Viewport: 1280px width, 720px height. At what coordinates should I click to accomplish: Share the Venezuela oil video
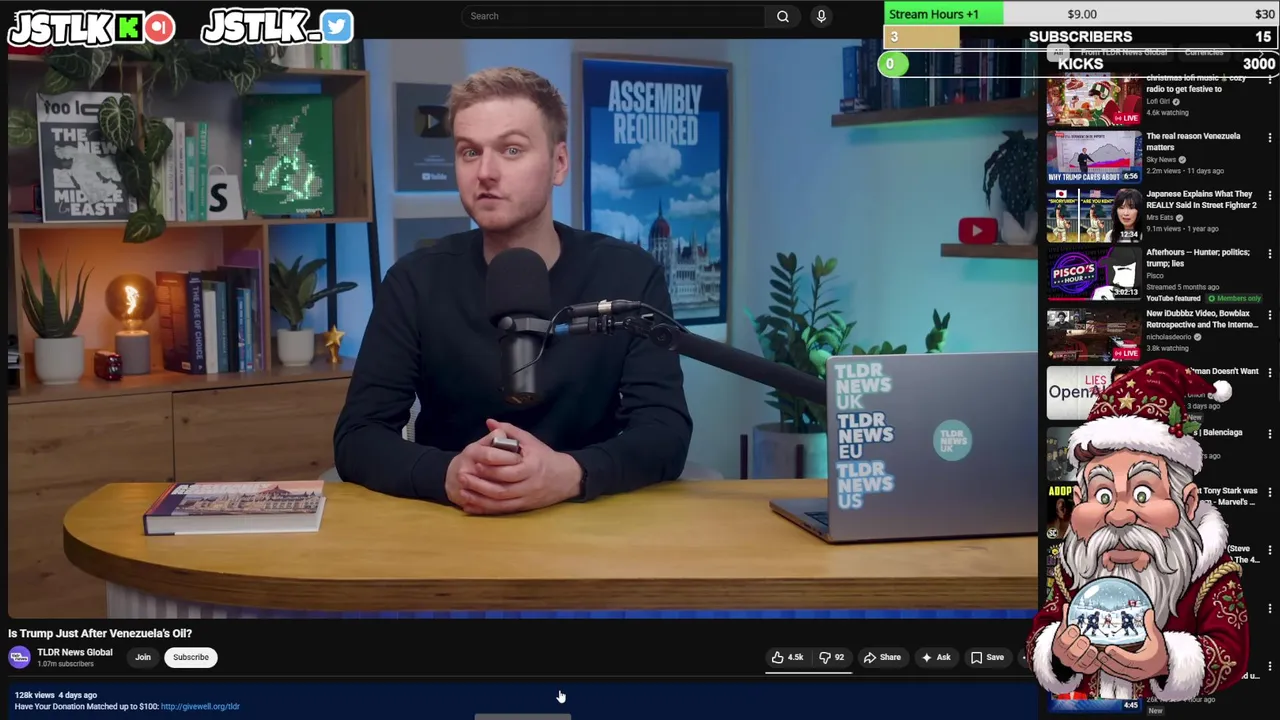(x=882, y=657)
